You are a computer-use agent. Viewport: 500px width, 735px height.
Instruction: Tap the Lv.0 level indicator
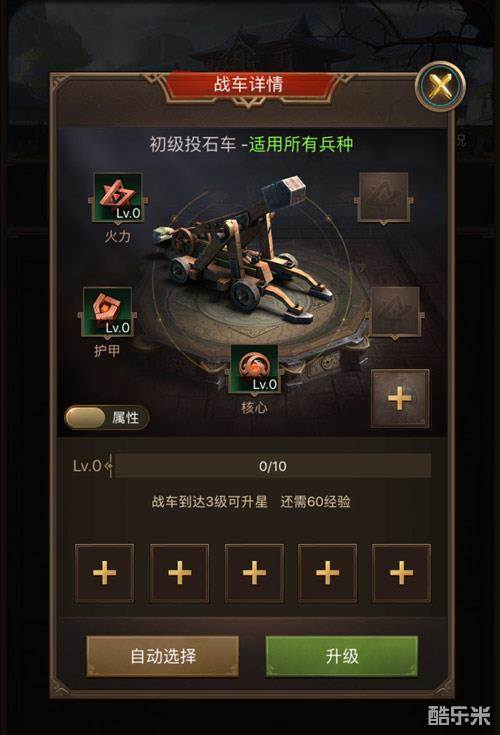pos(87,466)
